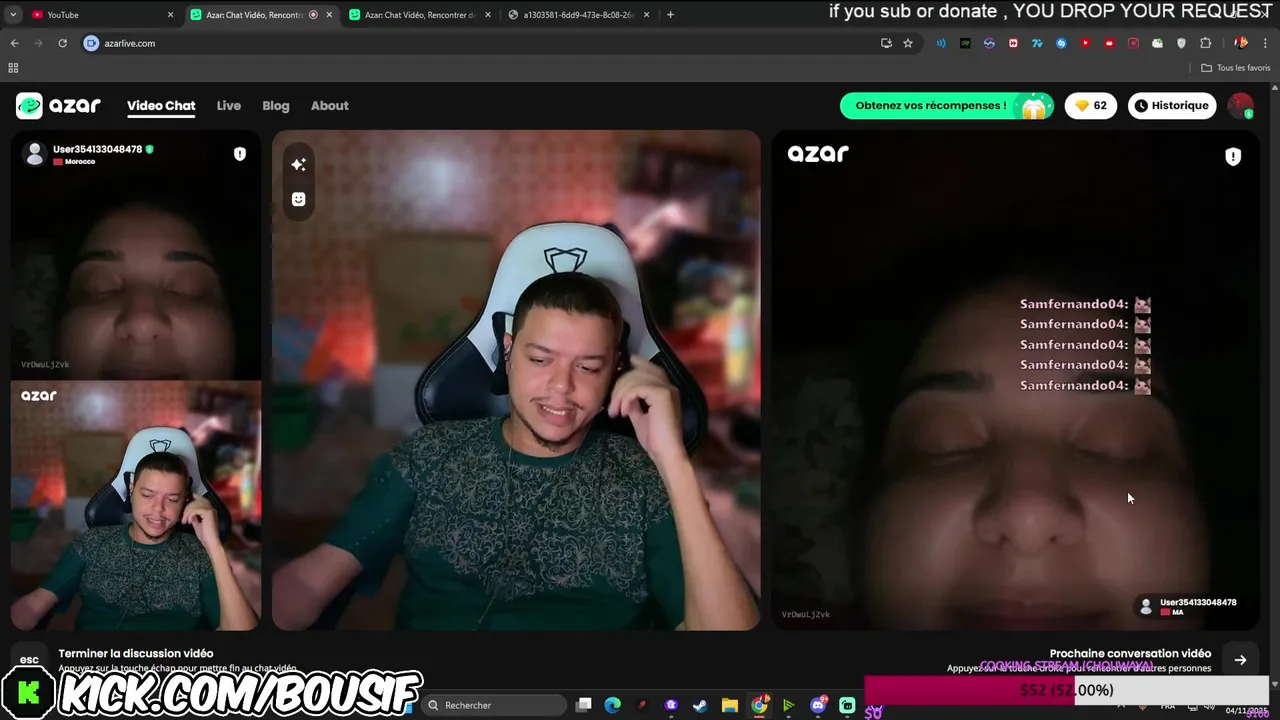Click the Azar logo in the header
This screenshot has height=720, width=1280.
click(58, 105)
